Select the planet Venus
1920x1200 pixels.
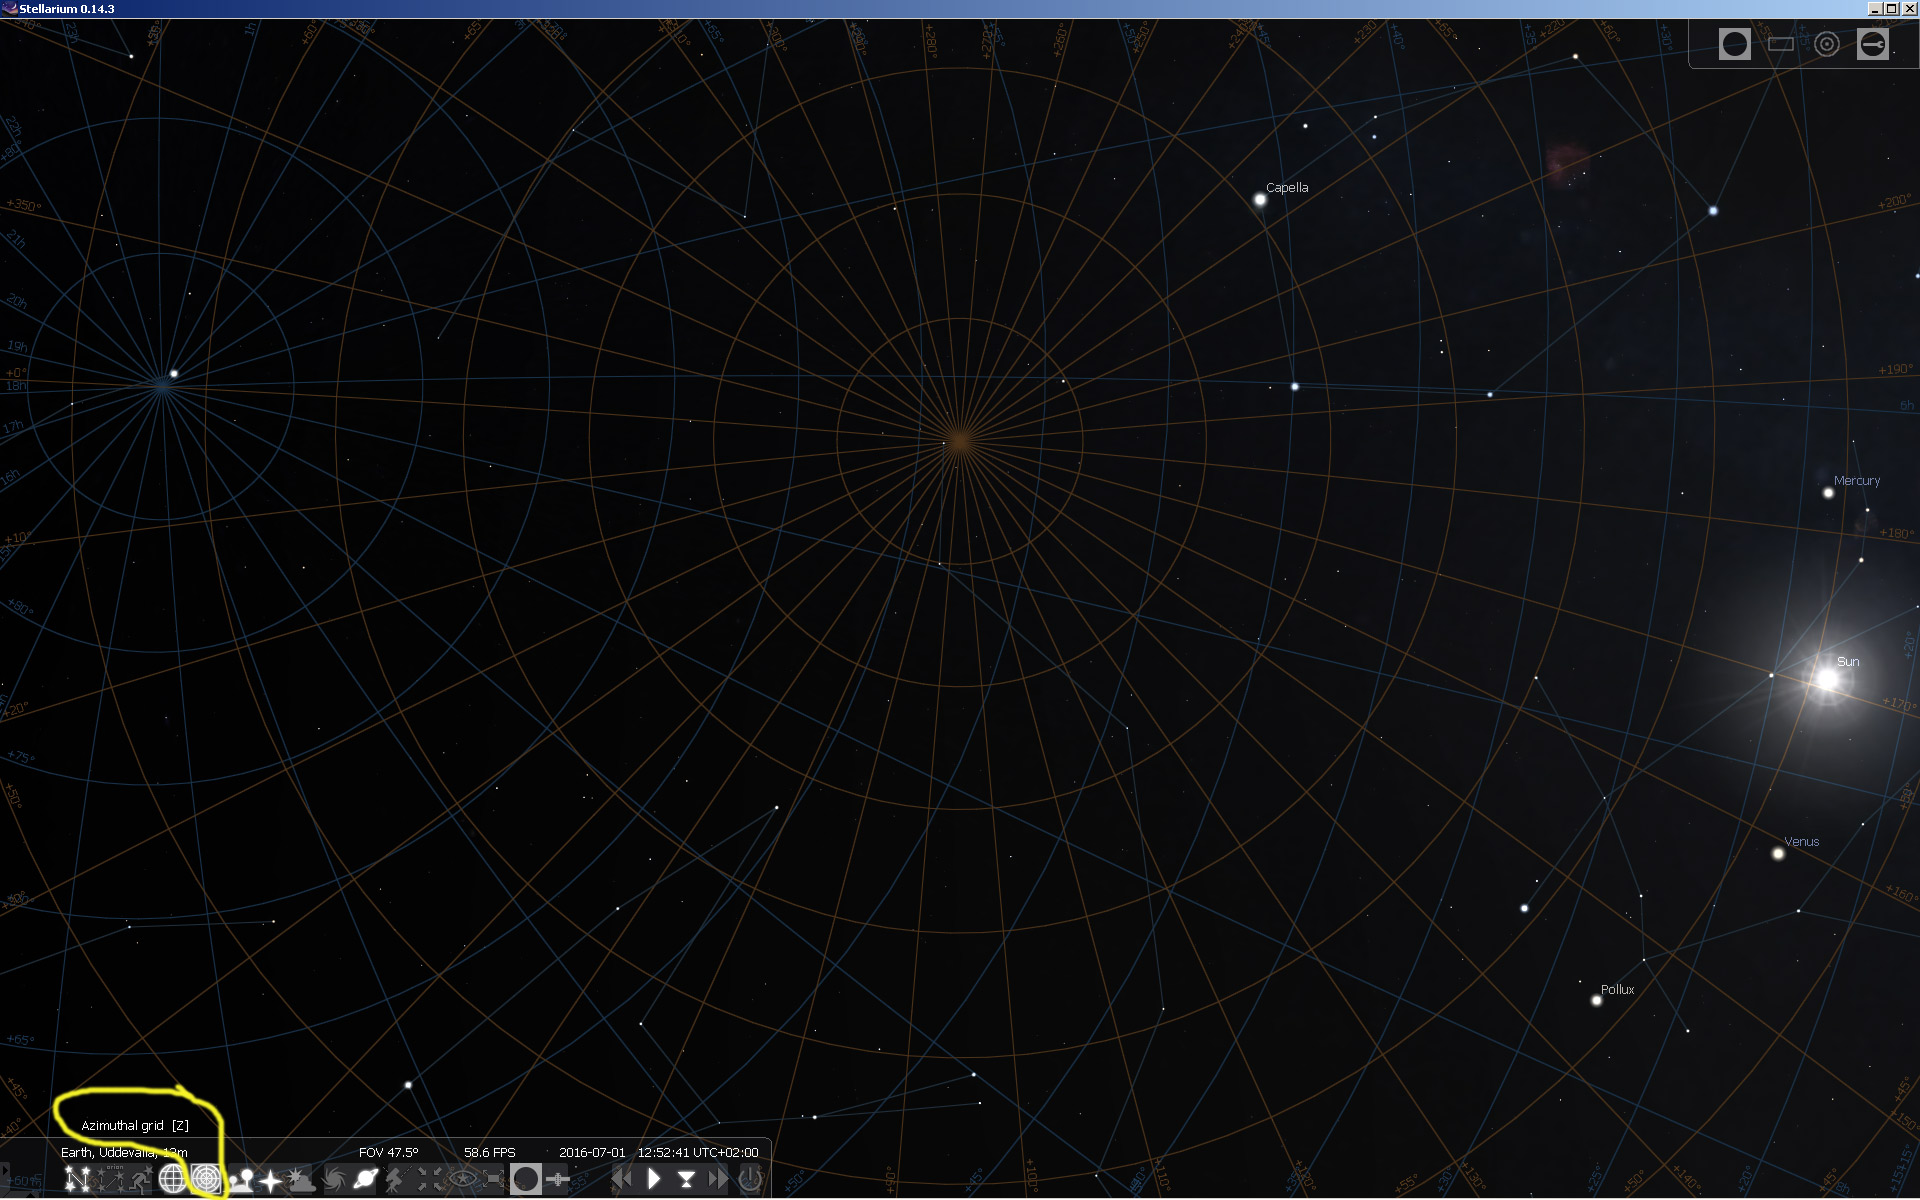(x=1778, y=854)
